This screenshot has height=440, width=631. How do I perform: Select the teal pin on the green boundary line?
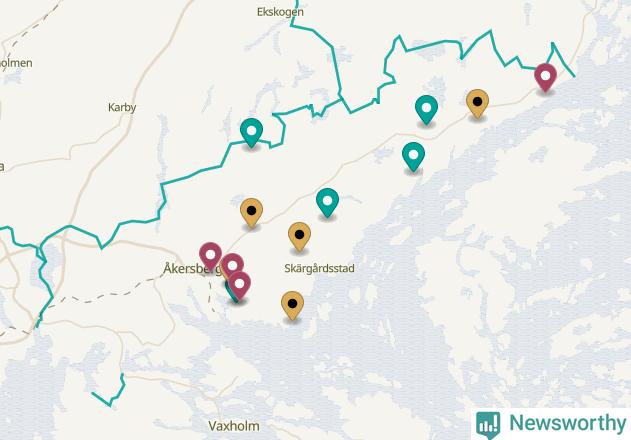pos(251,133)
